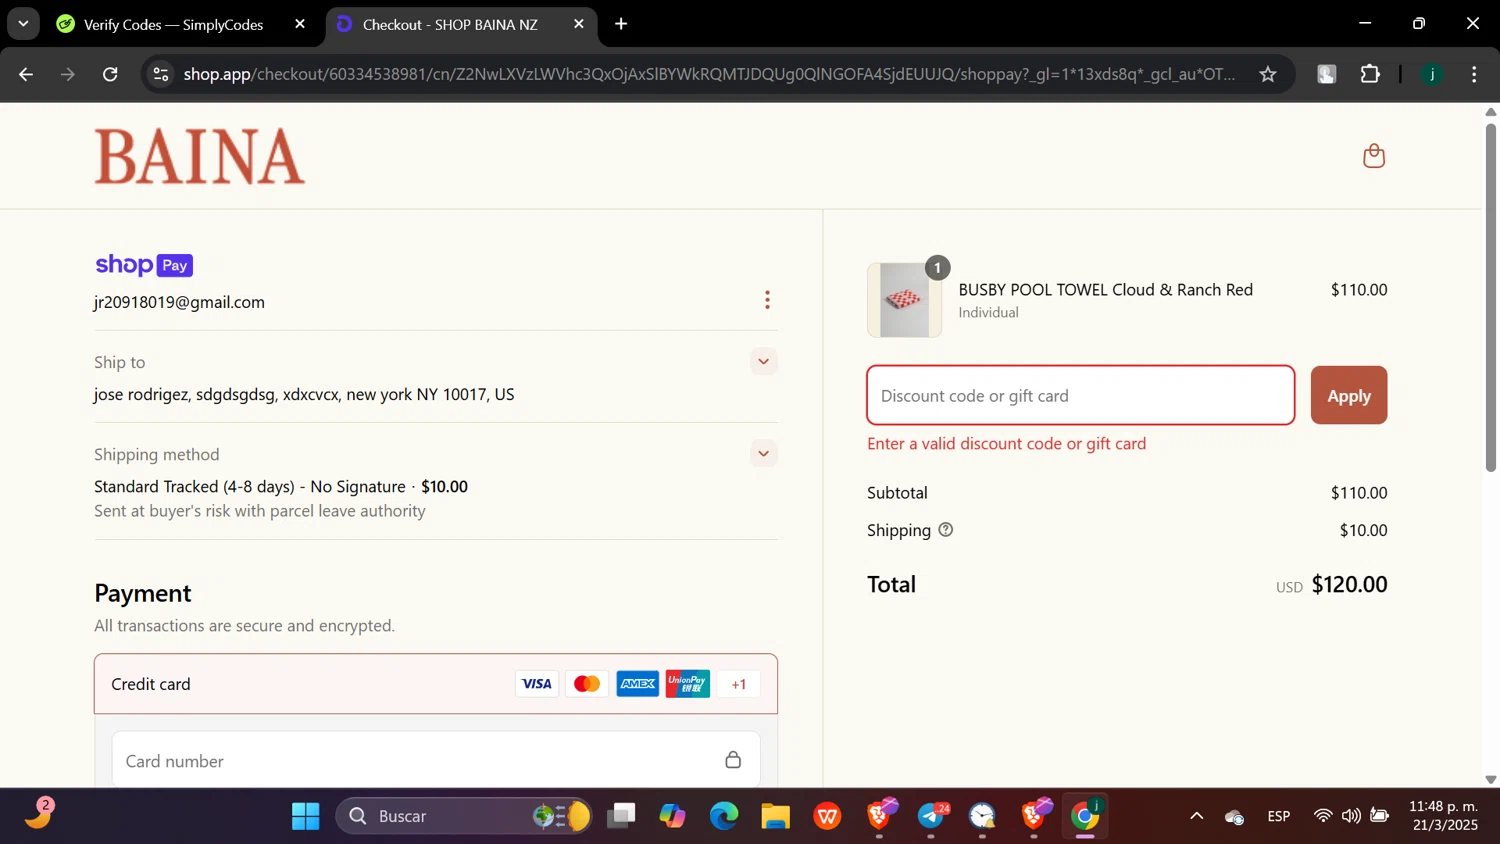Open Shop Pay account options menu

pyautogui.click(x=767, y=300)
